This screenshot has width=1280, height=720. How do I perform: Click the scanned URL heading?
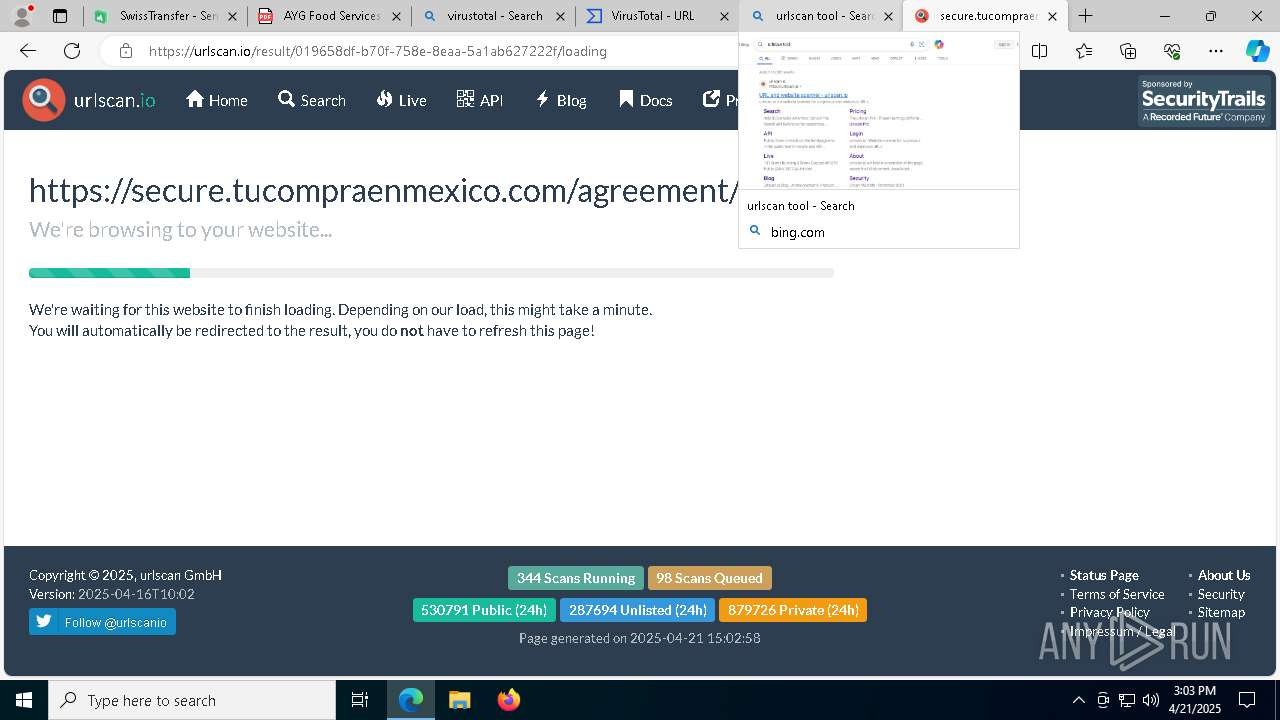[384, 190]
